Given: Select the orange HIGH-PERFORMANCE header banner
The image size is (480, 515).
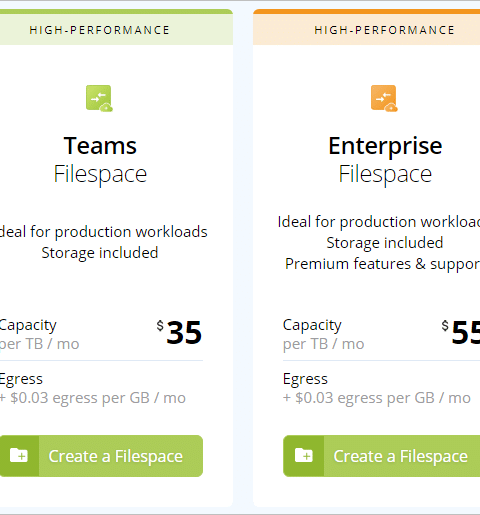Looking at the screenshot, I should pyautogui.click(x=367, y=27).
